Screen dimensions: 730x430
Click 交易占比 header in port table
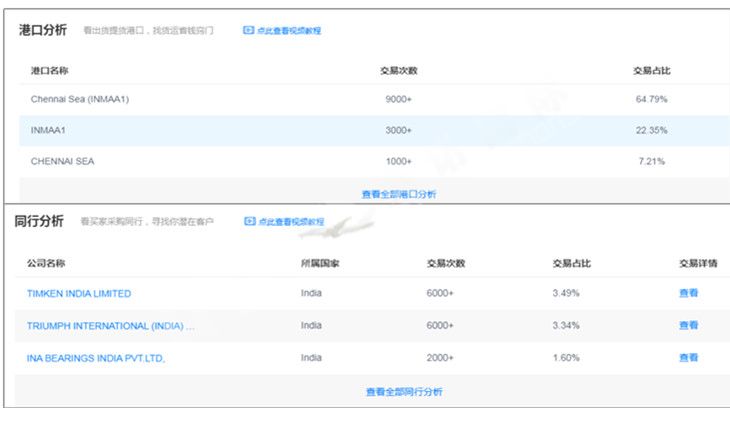pyautogui.click(x=651, y=71)
